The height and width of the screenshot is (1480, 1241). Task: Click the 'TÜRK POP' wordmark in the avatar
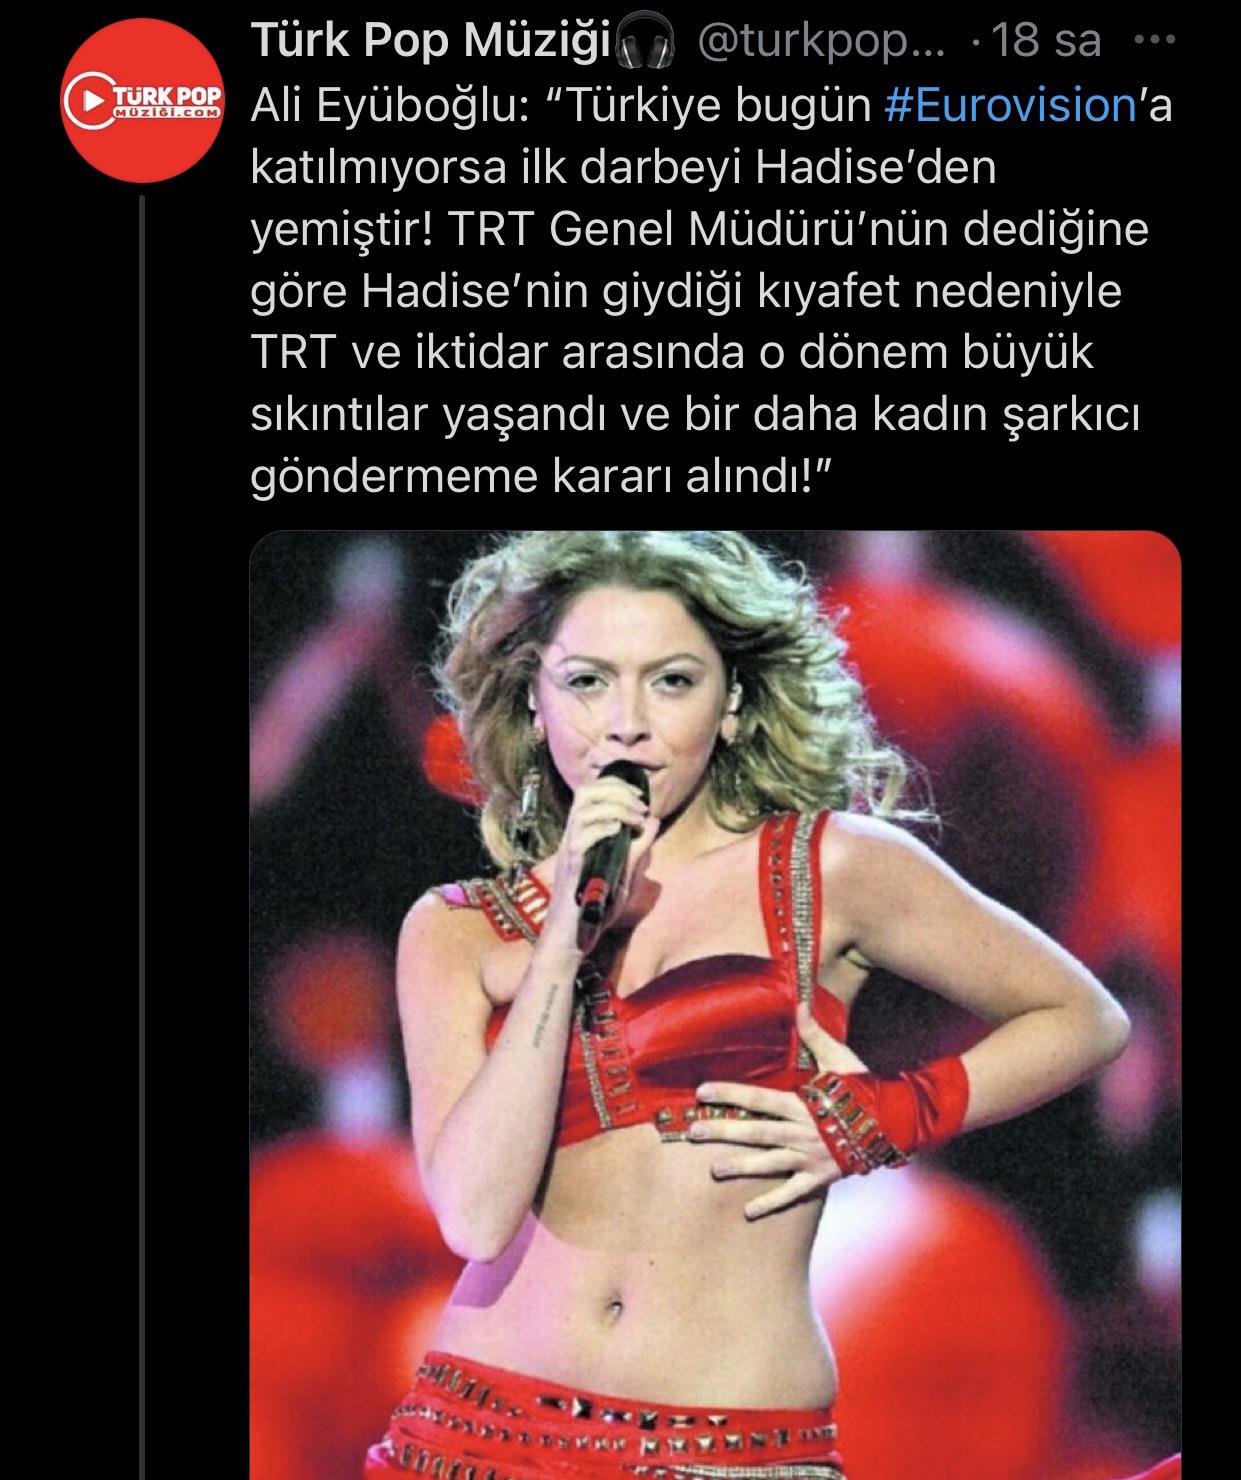(165, 95)
